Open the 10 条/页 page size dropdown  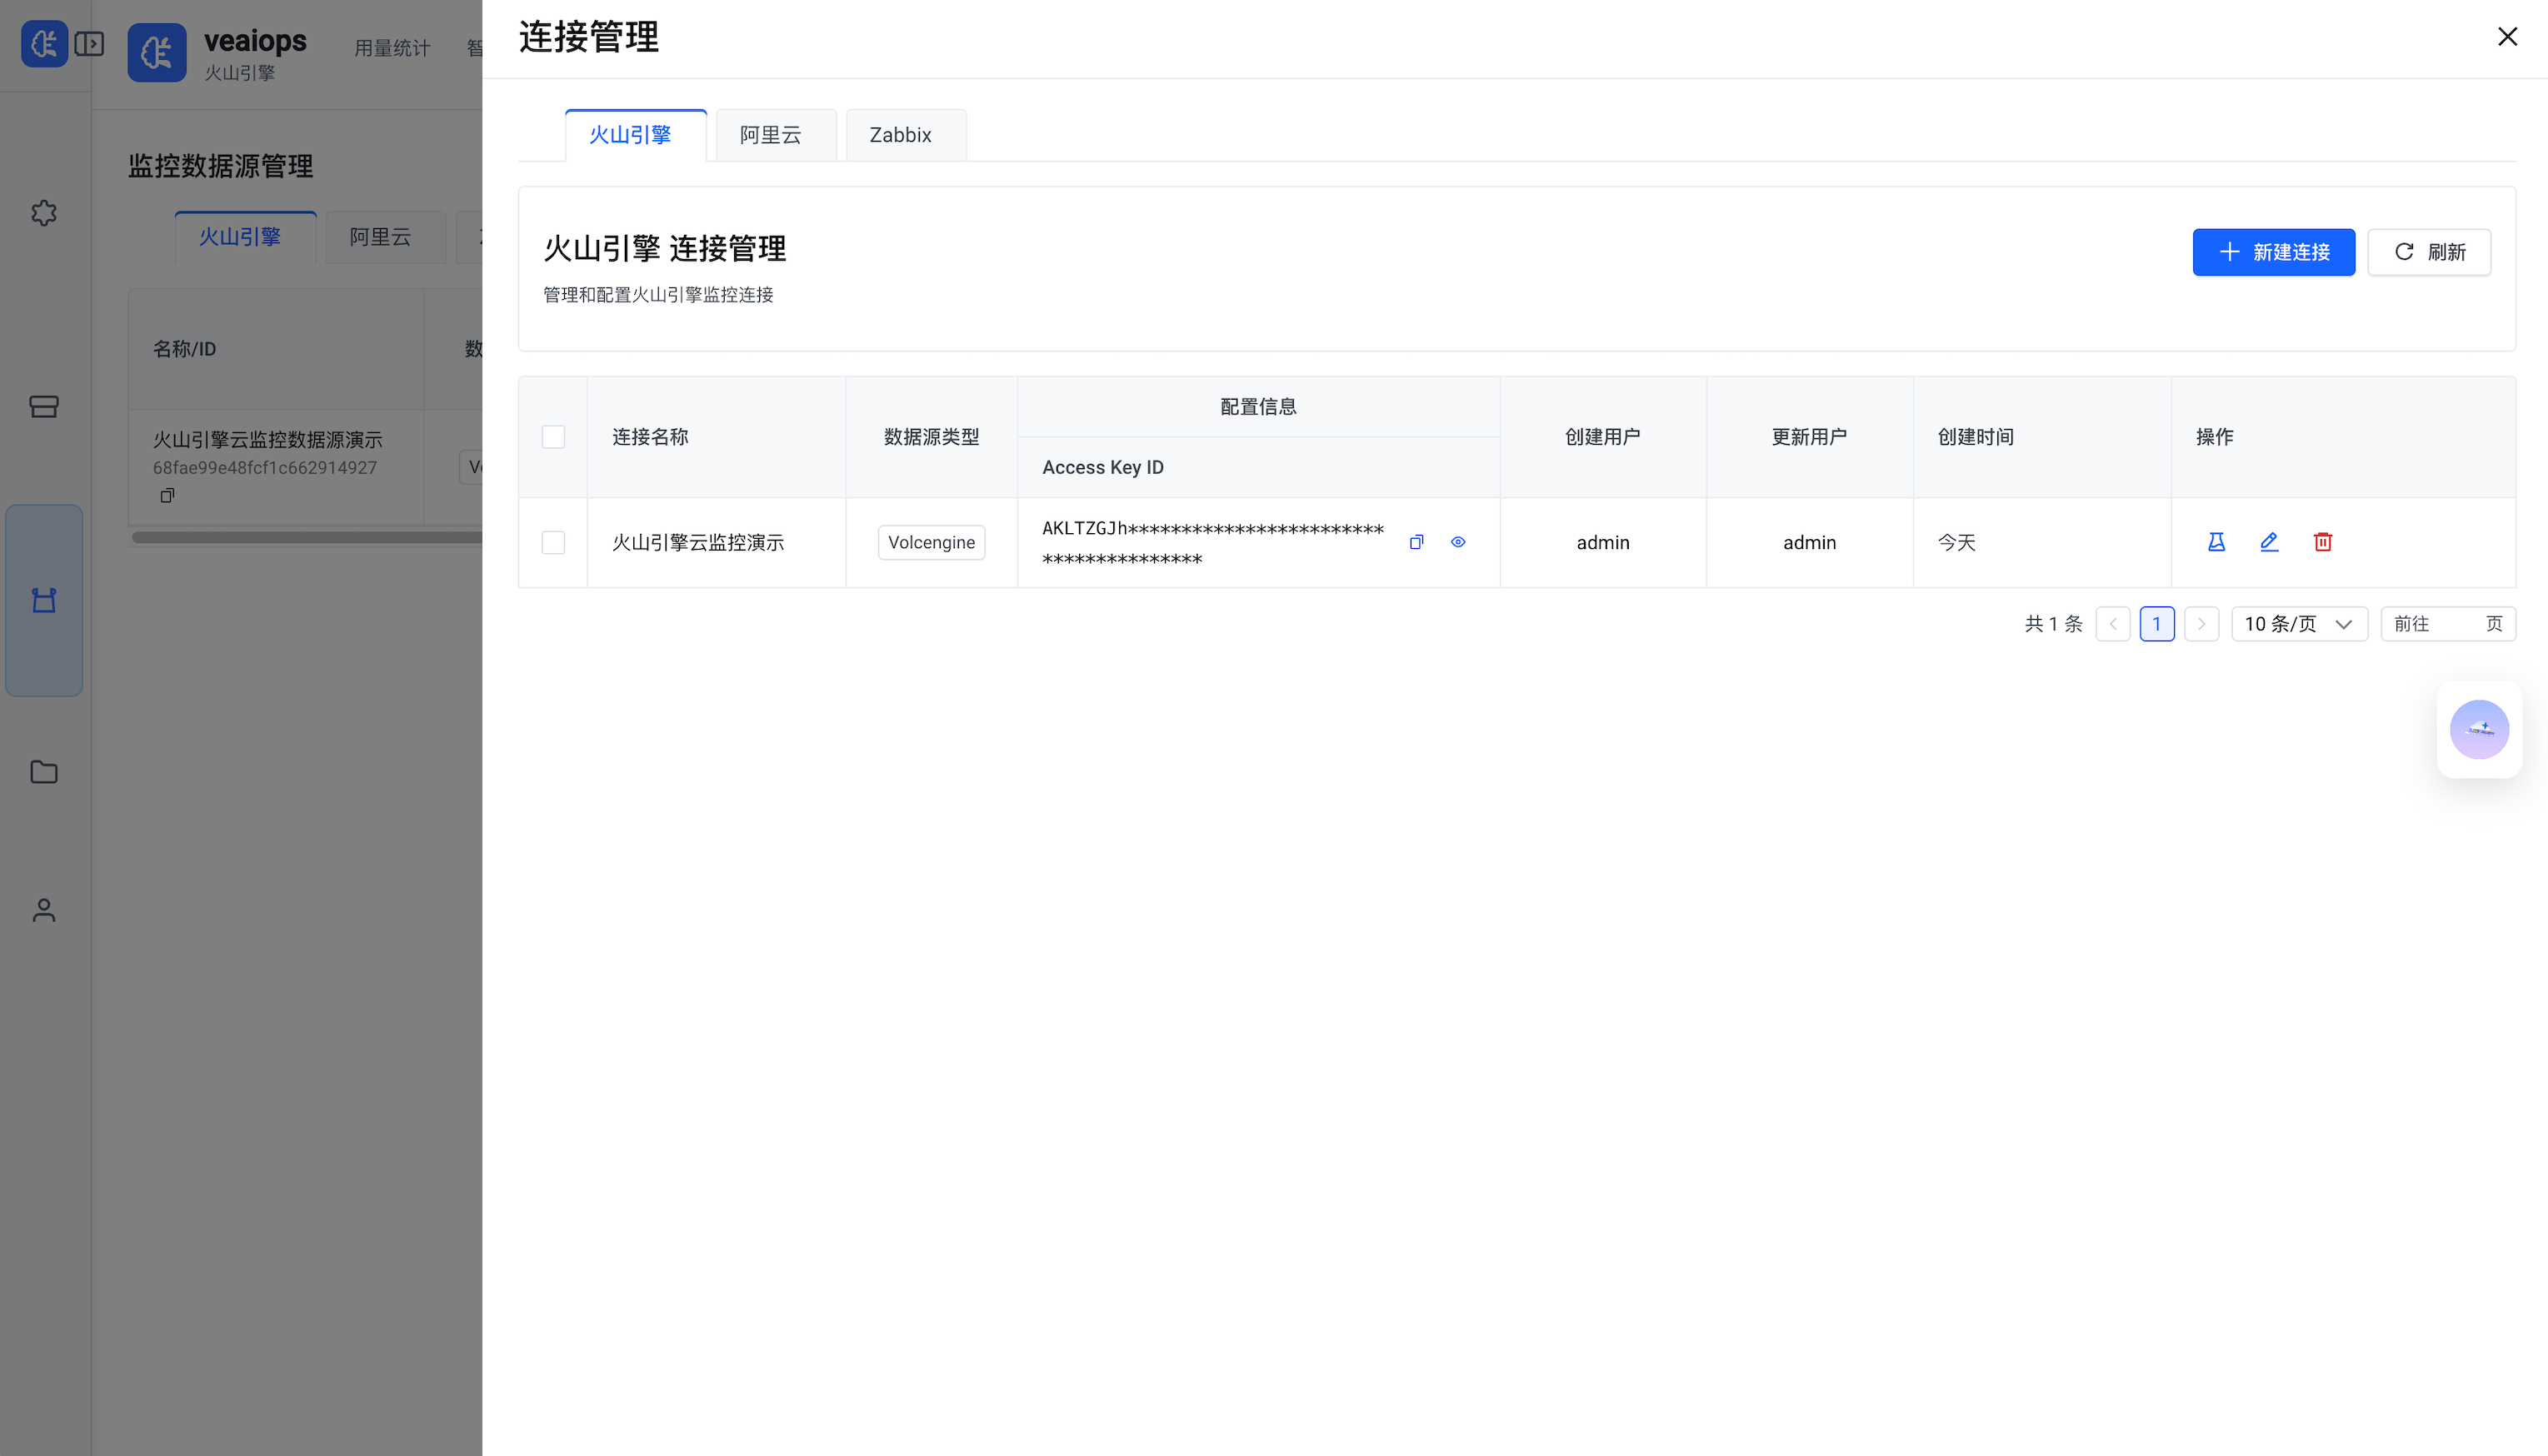pyautogui.click(x=2299, y=623)
